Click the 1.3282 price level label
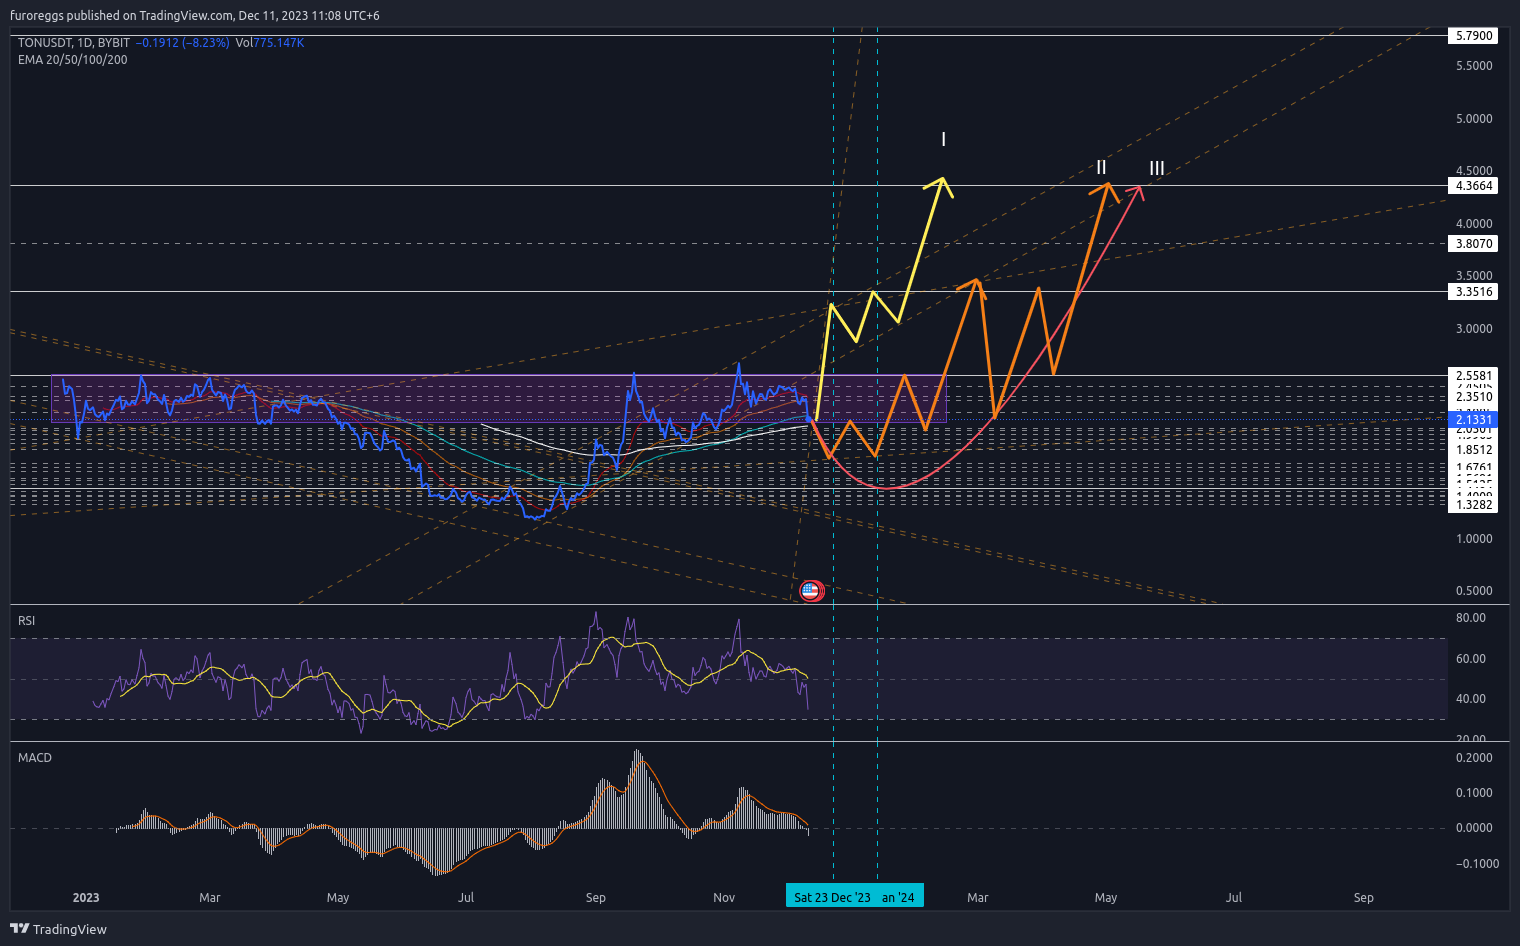1520x946 pixels. [x=1474, y=505]
